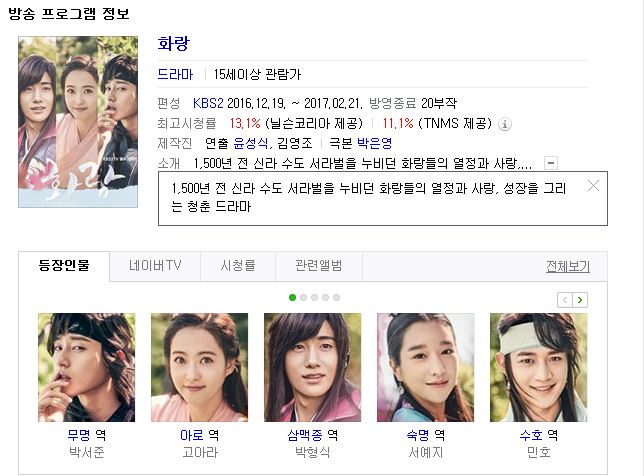Click the KBS2 channel link

tap(208, 103)
